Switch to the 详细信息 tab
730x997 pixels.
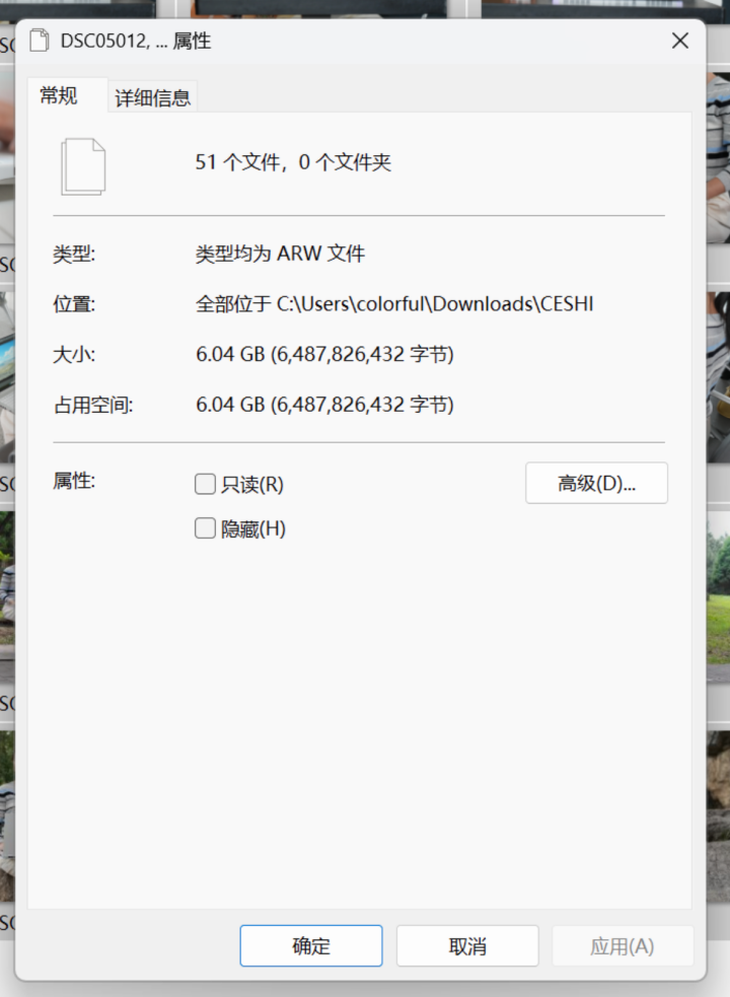[x=152, y=98]
